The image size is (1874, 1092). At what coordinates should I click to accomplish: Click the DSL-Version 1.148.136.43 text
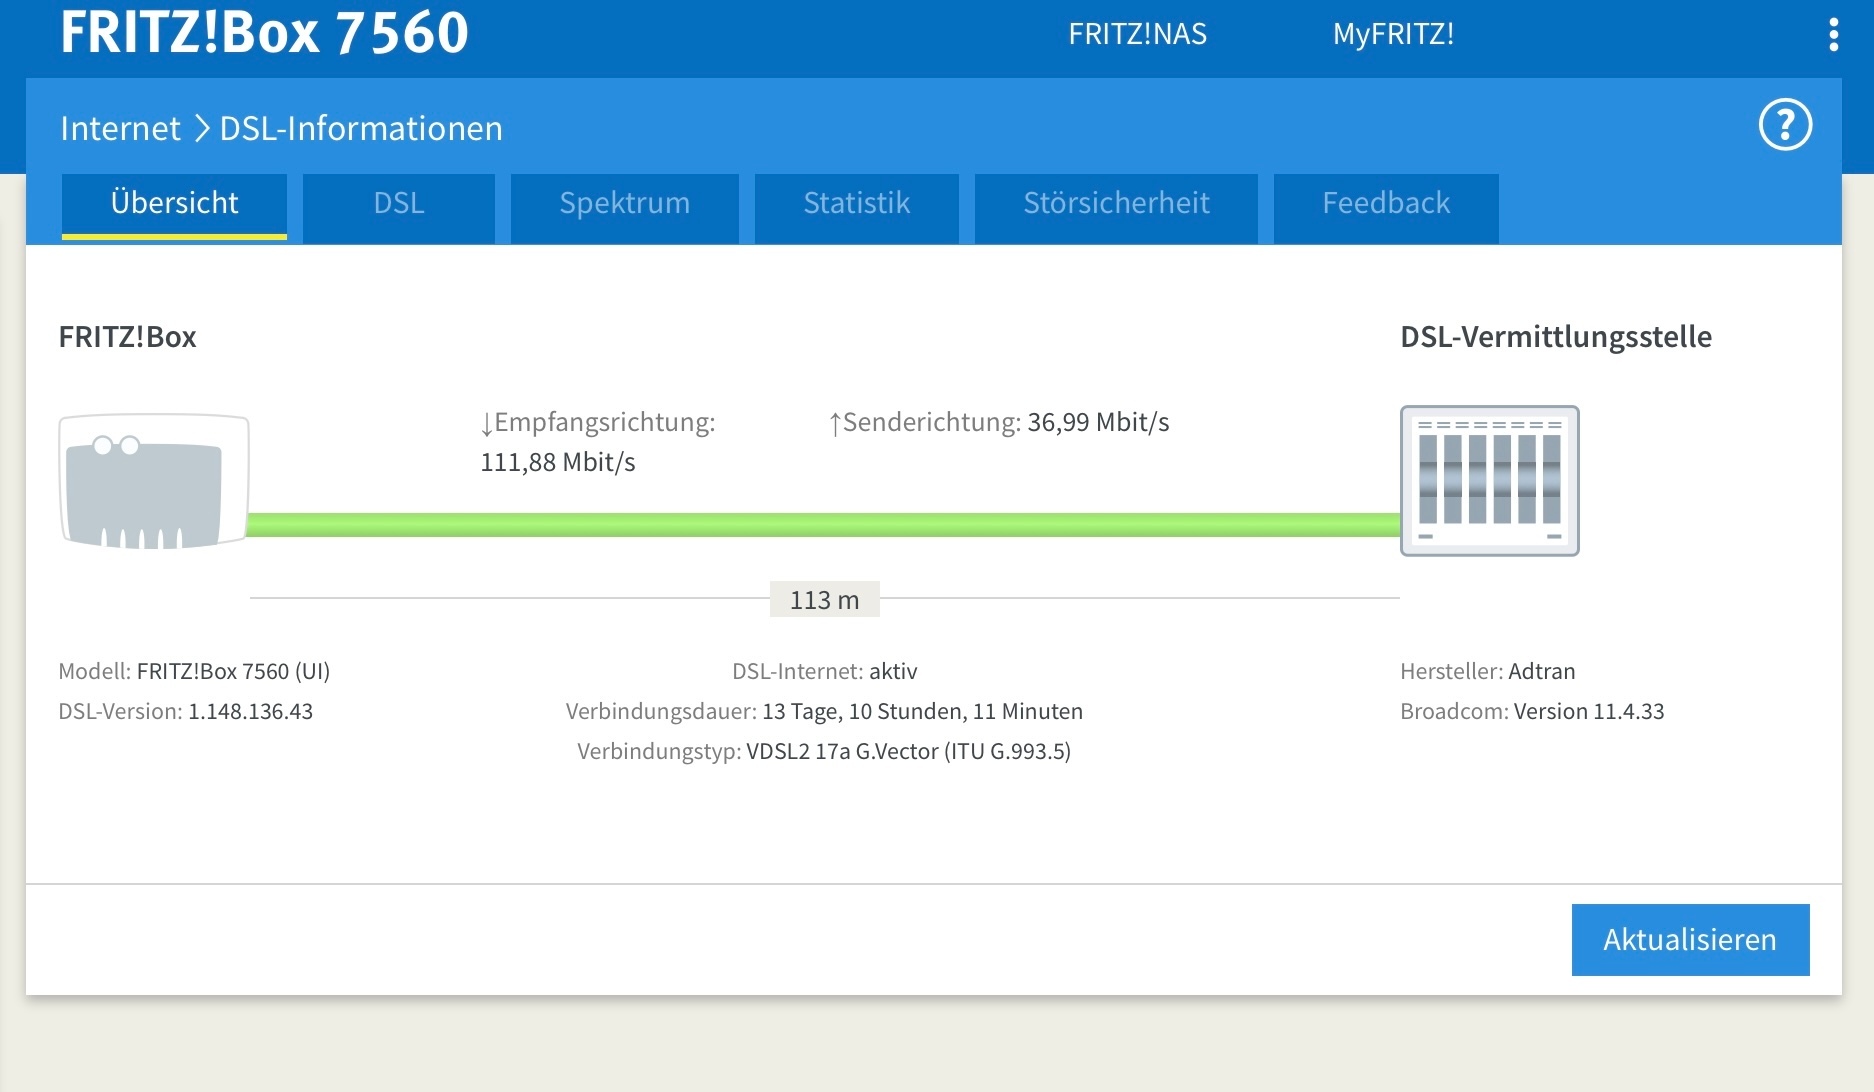(185, 711)
